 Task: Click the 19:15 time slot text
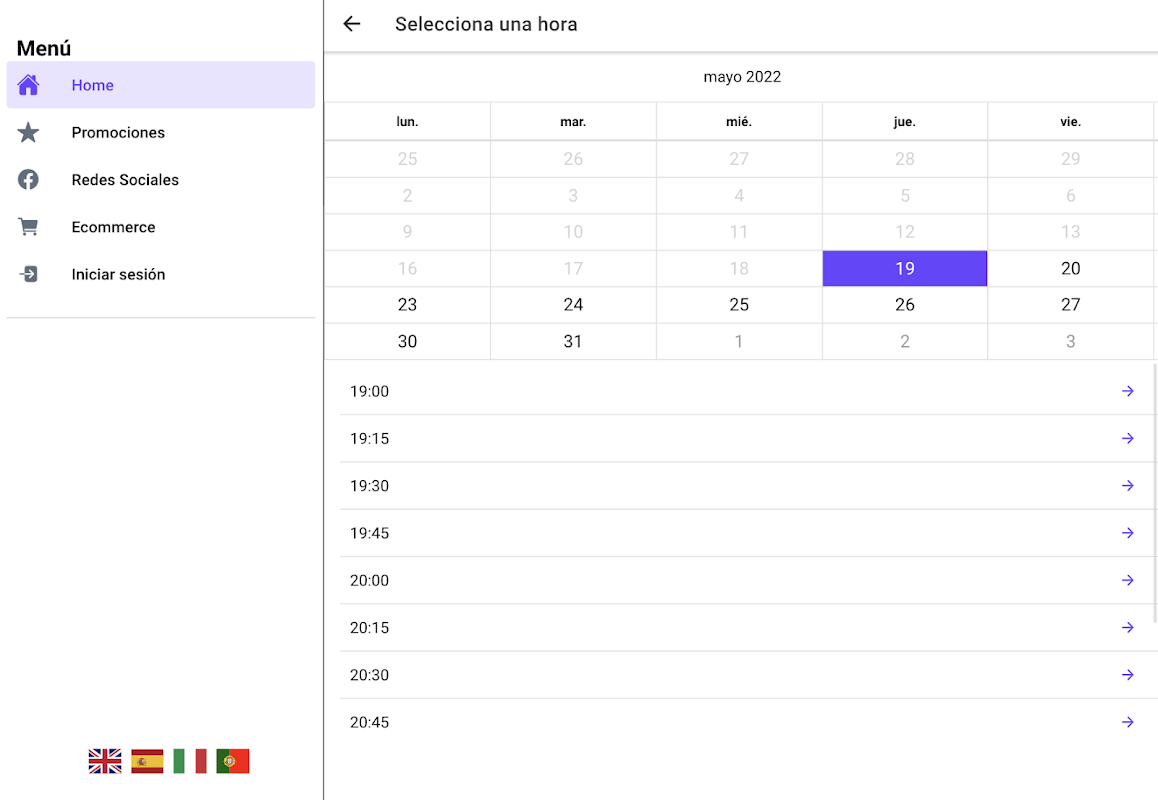click(369, 439)
